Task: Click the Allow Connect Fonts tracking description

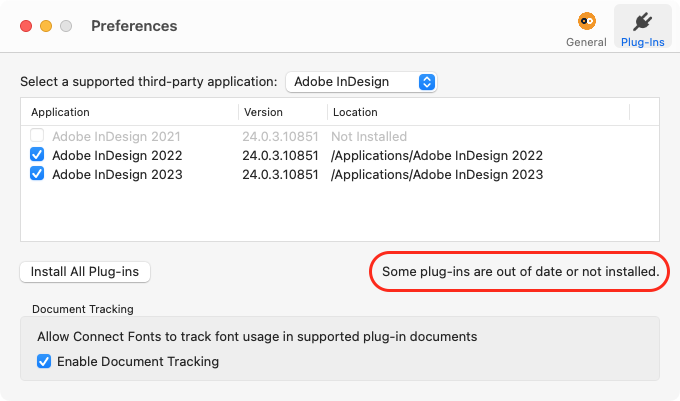Action: click(x=257, y=337)
